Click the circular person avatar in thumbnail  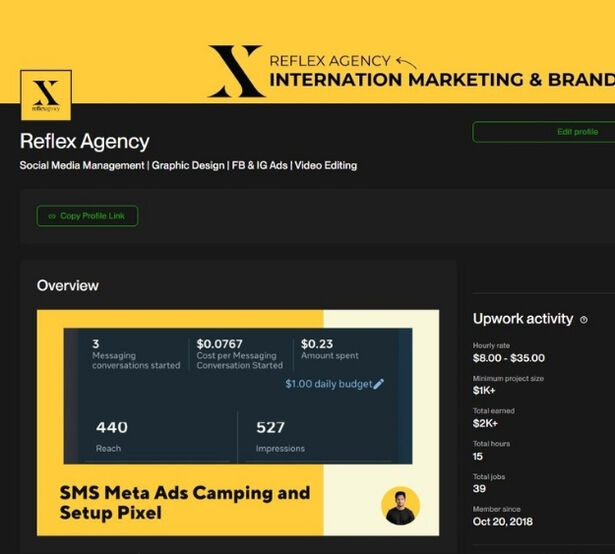point(401,506)
